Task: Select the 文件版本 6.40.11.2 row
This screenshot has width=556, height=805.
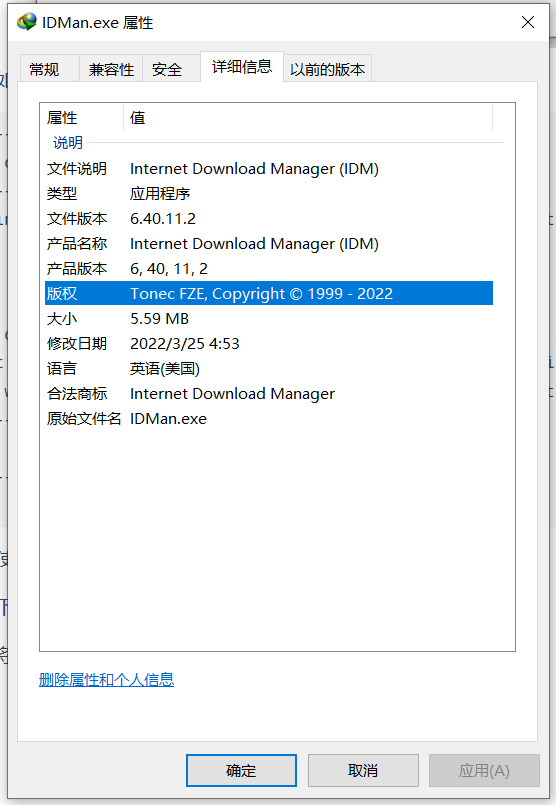Action: click(x=269, y=219)
